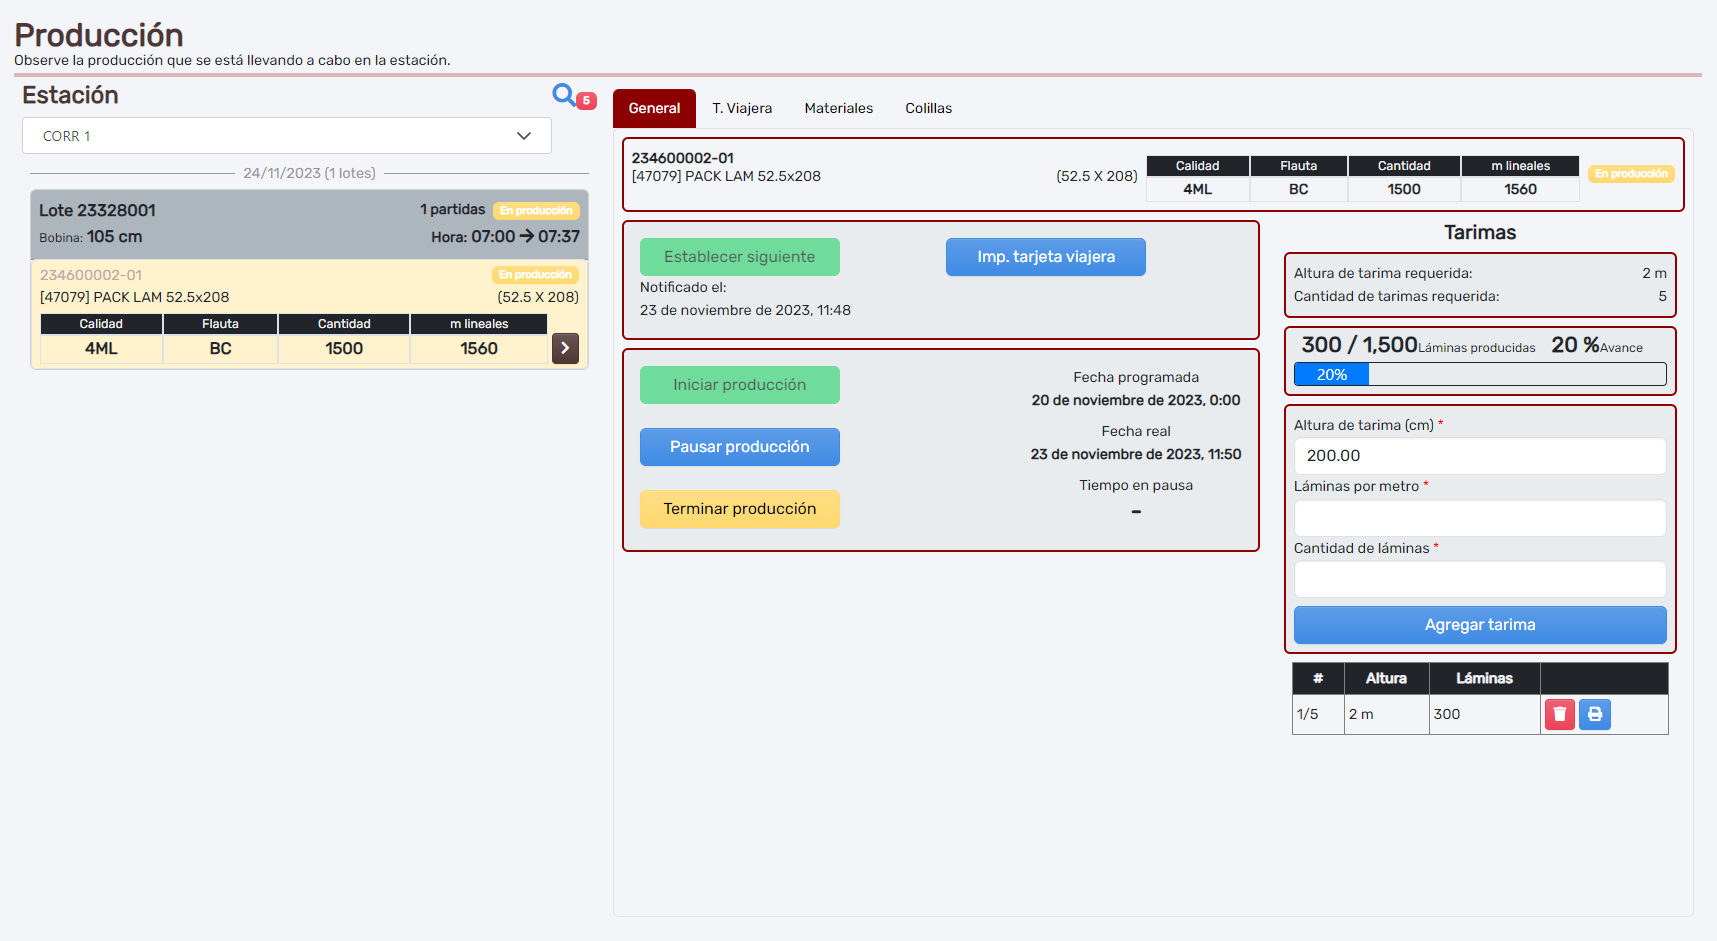This screenshot has width=1717, height=941.
Task: Click the Láminas por metro field
Action: click(x=1479, y=518)
